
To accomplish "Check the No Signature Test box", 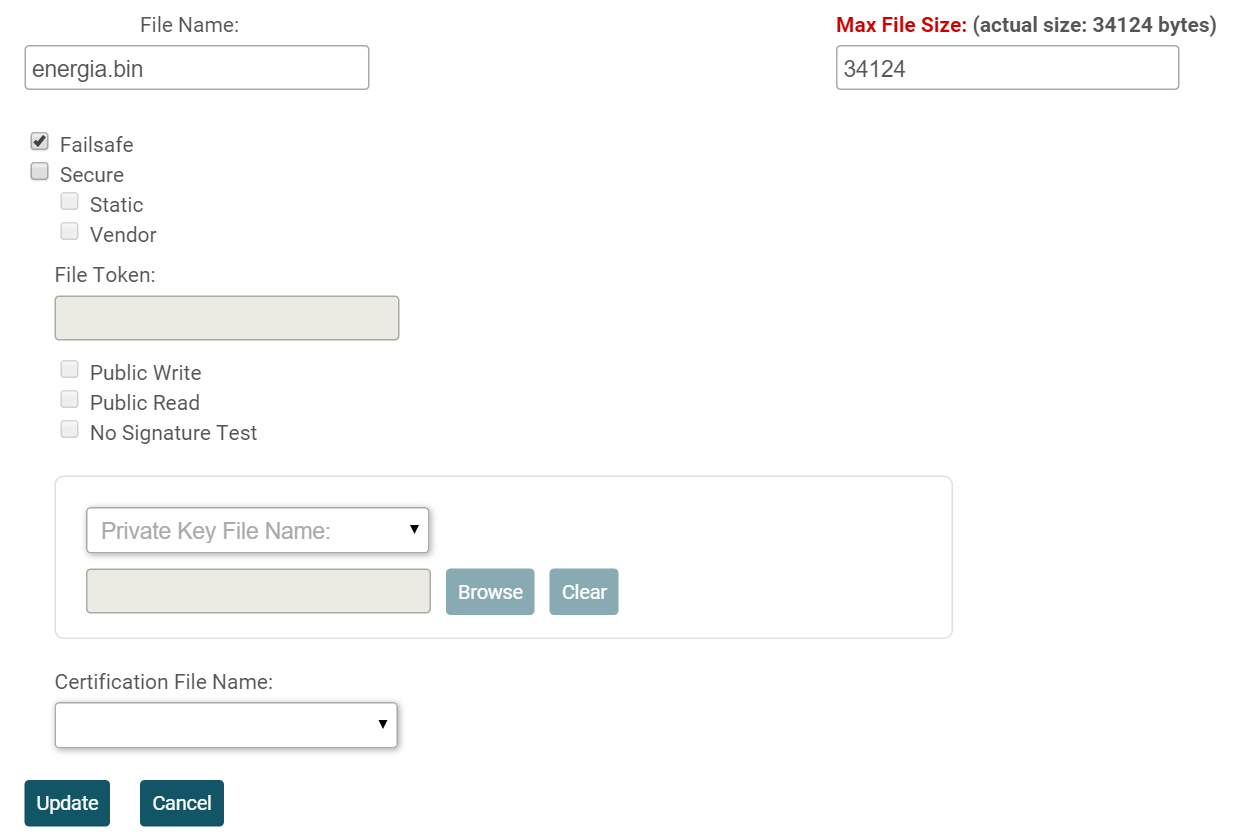I will click(x=69, y=430).
